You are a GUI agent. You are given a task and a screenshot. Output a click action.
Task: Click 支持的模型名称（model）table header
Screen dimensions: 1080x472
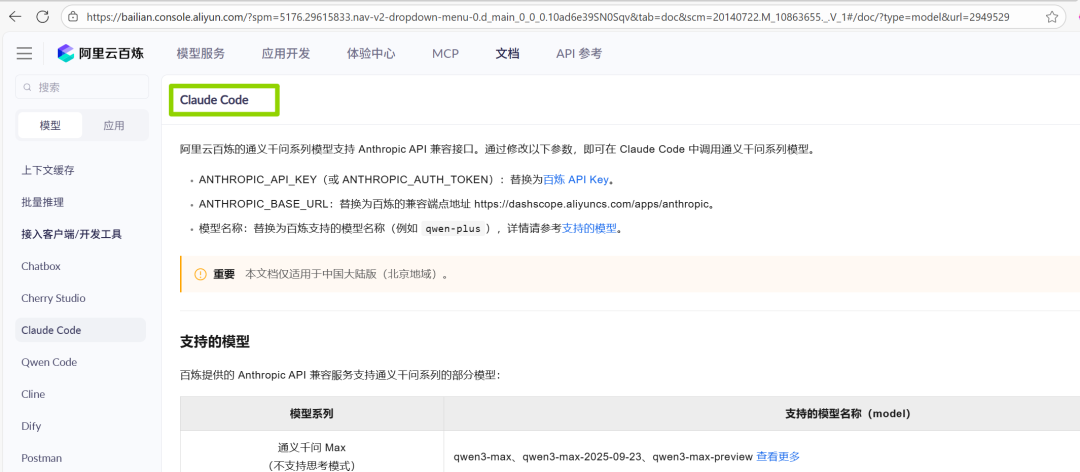coord(847,413)
